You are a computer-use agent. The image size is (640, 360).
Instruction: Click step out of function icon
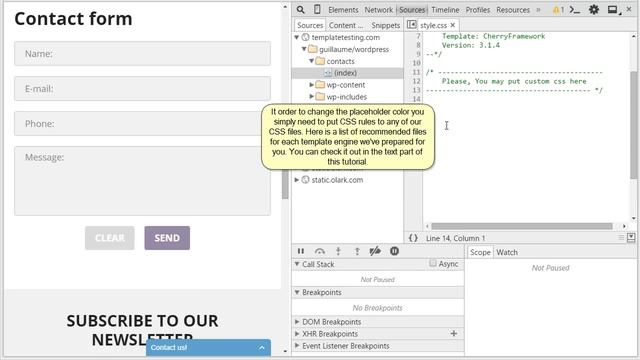(x=357, y=251)
